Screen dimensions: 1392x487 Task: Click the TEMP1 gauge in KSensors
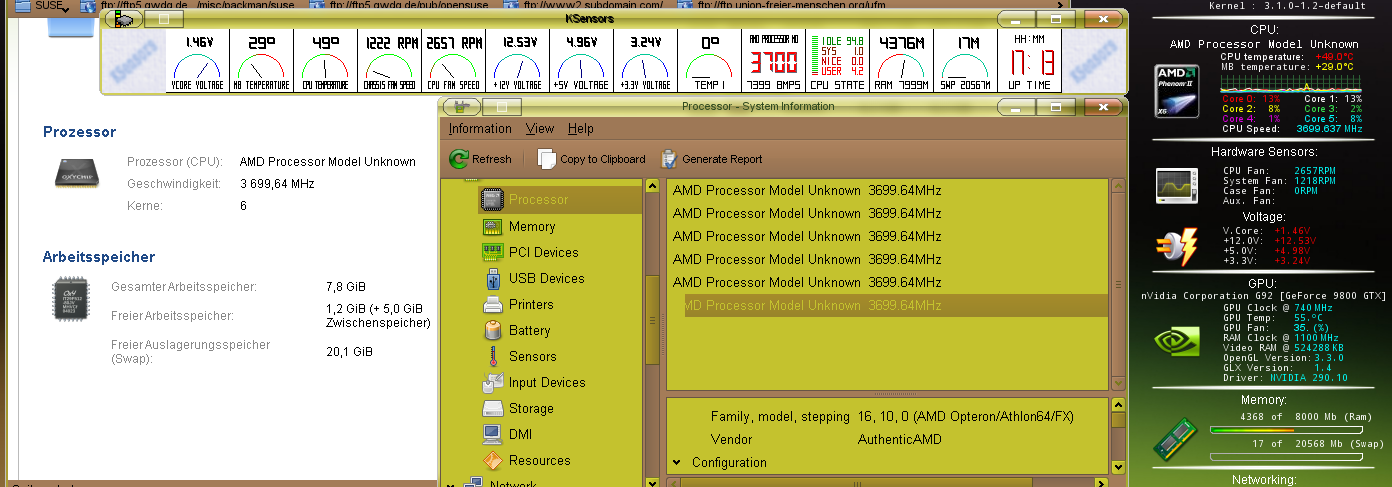pyautogui.click(x=710, y=62)
